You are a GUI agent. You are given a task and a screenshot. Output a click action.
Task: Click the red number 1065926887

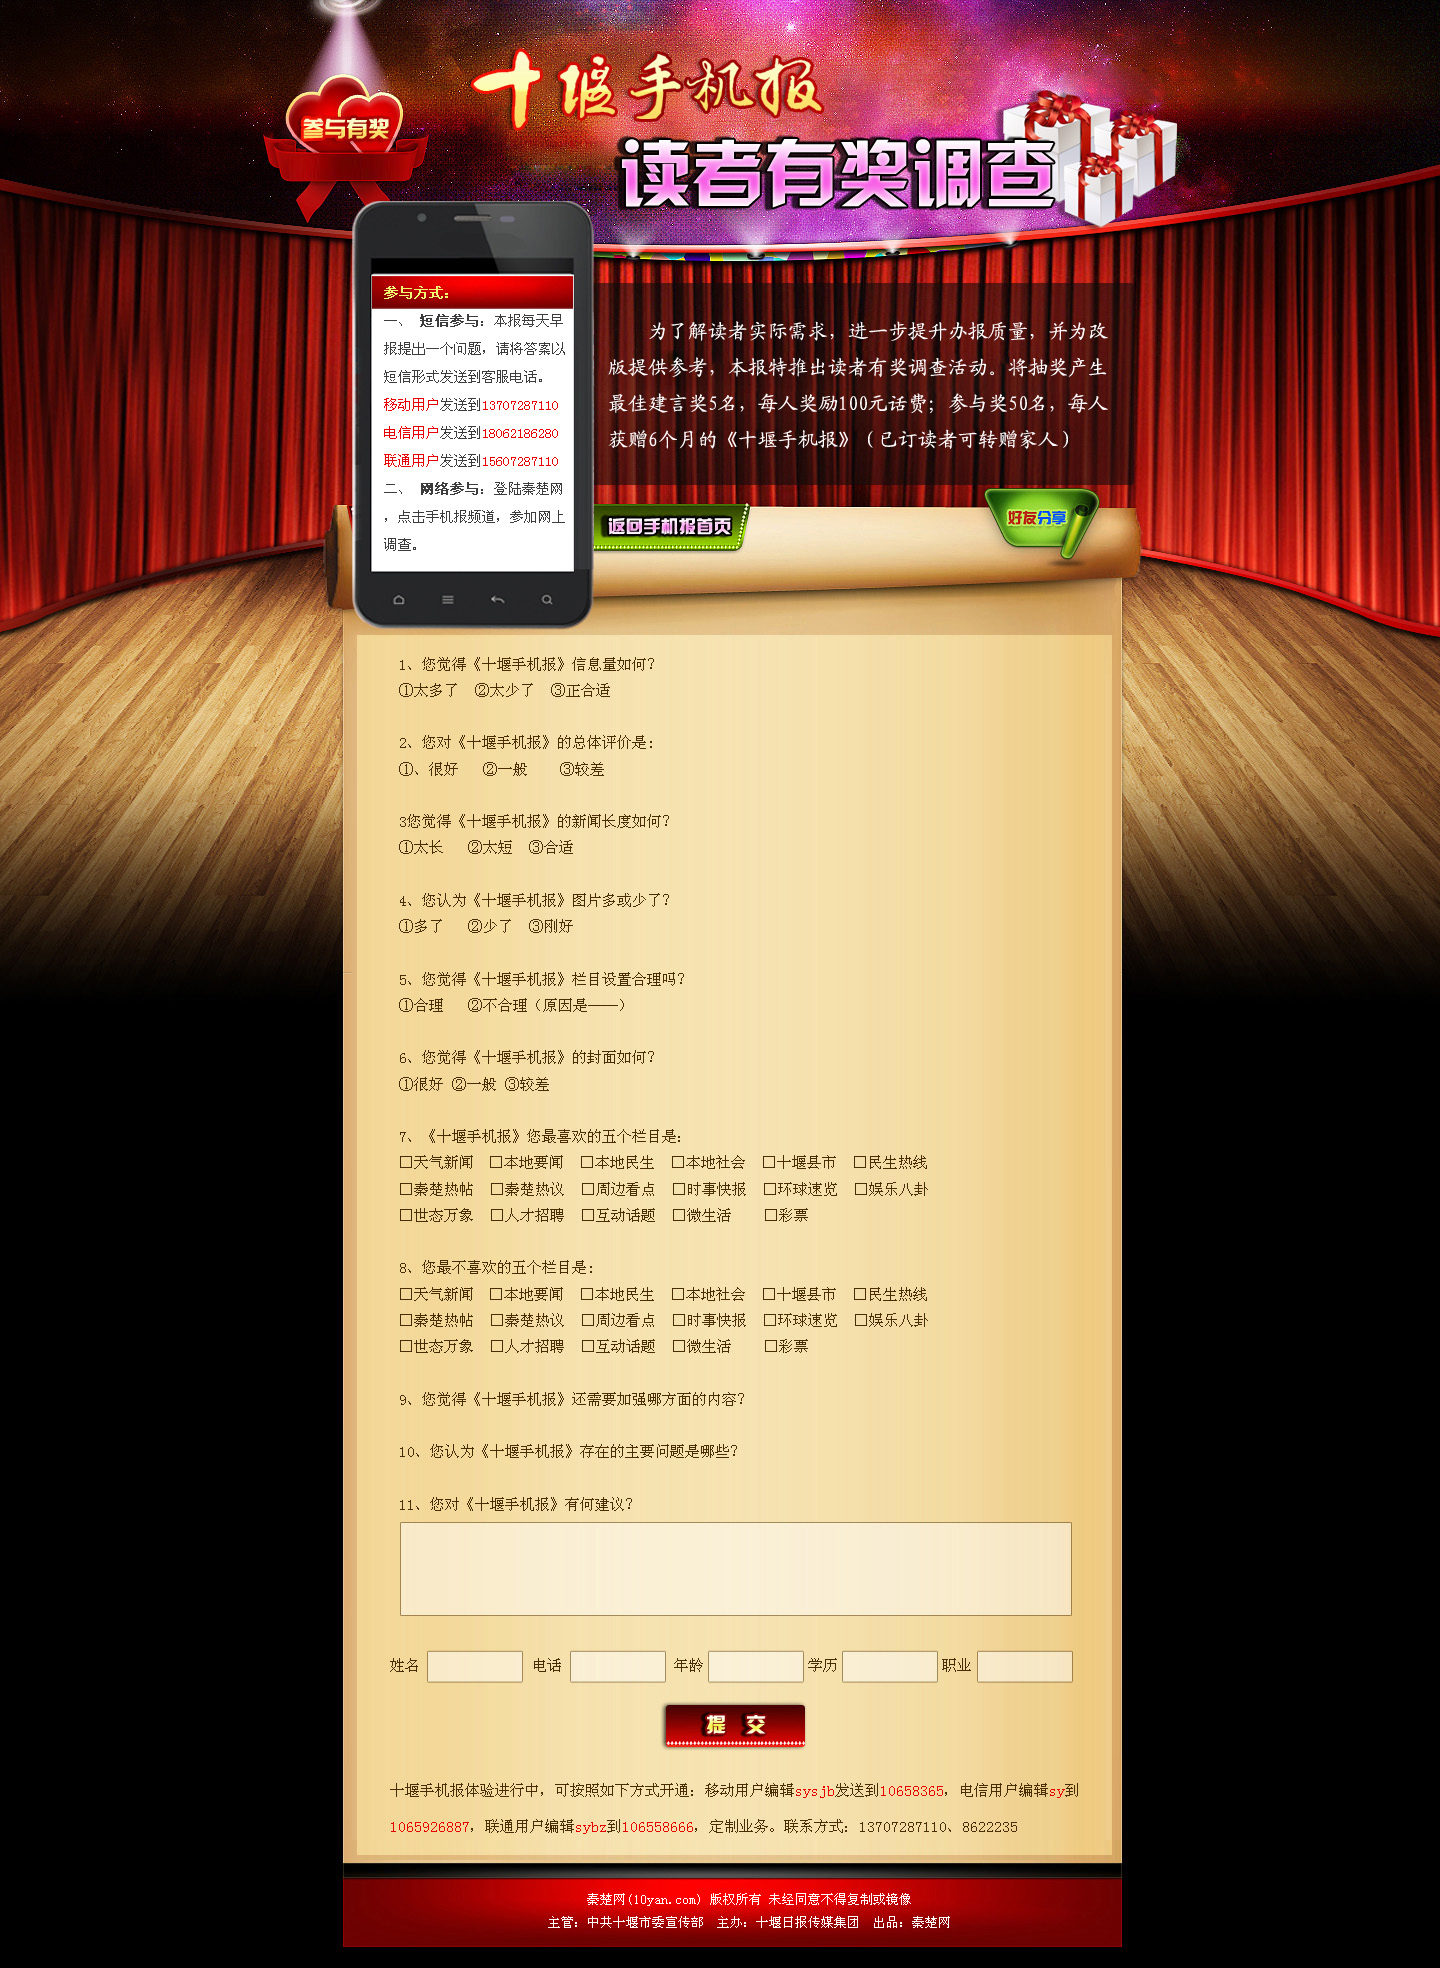430,1827
